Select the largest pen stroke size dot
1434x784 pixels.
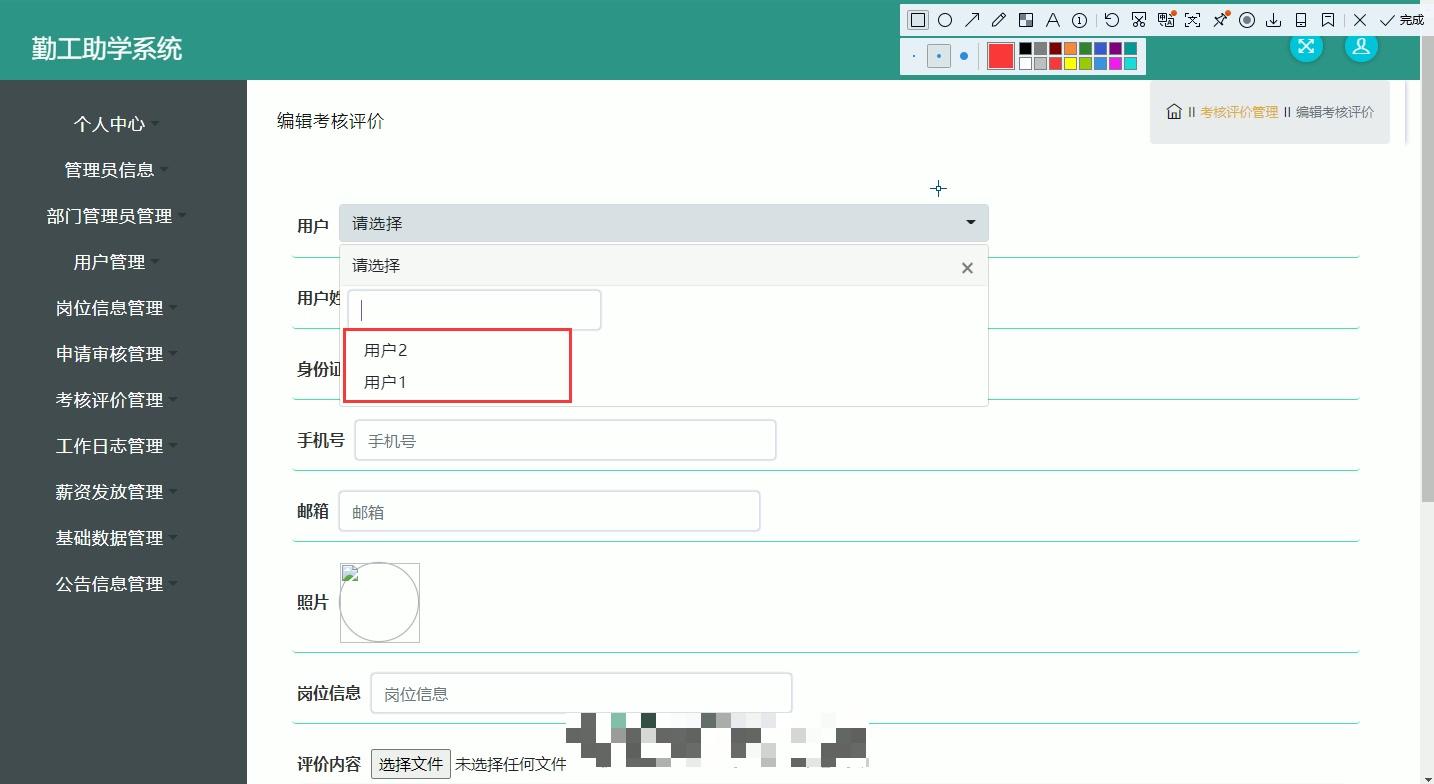pos(964,55)
